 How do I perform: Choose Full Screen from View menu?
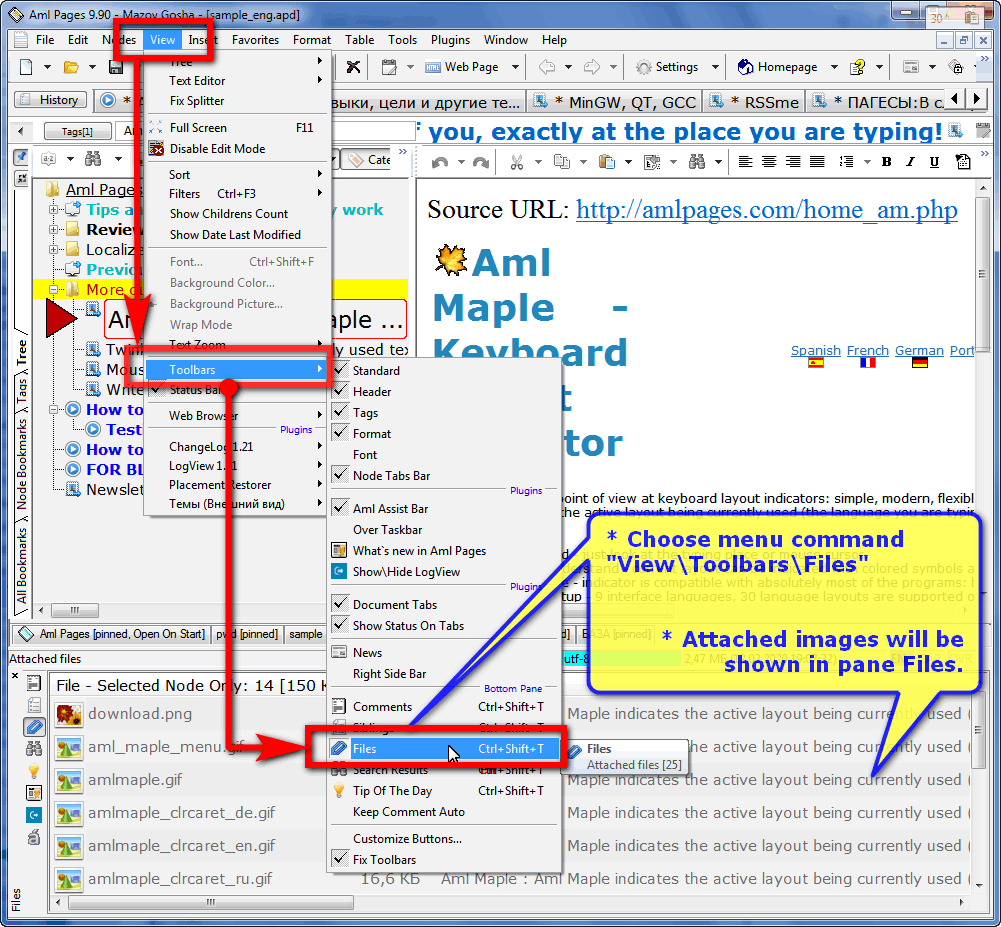(x=237, y=128)
